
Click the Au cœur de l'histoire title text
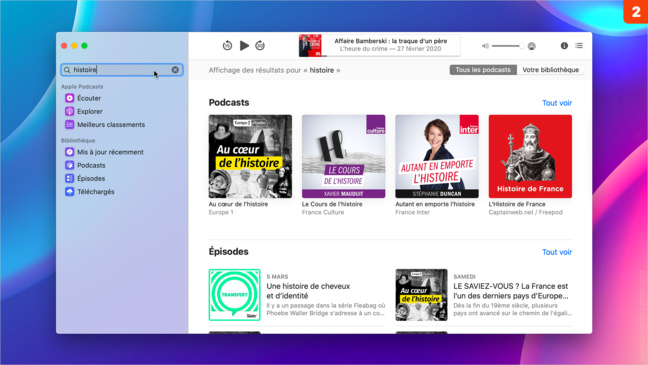point(238,204)
